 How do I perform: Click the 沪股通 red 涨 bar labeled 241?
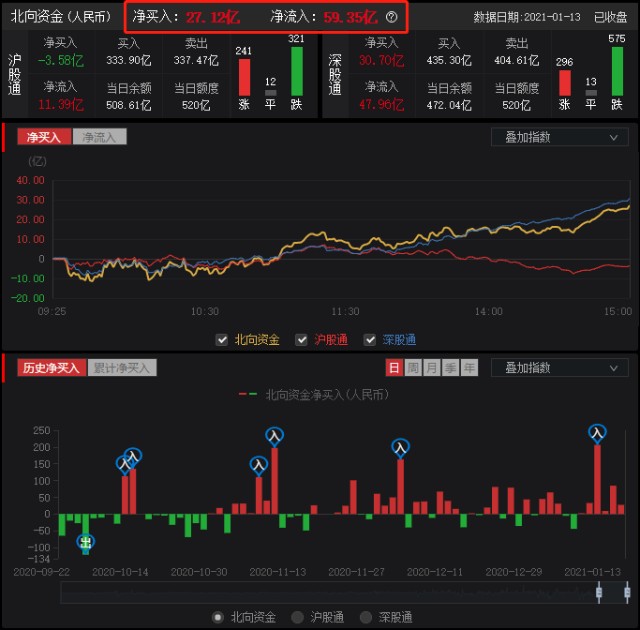point(244,77)
